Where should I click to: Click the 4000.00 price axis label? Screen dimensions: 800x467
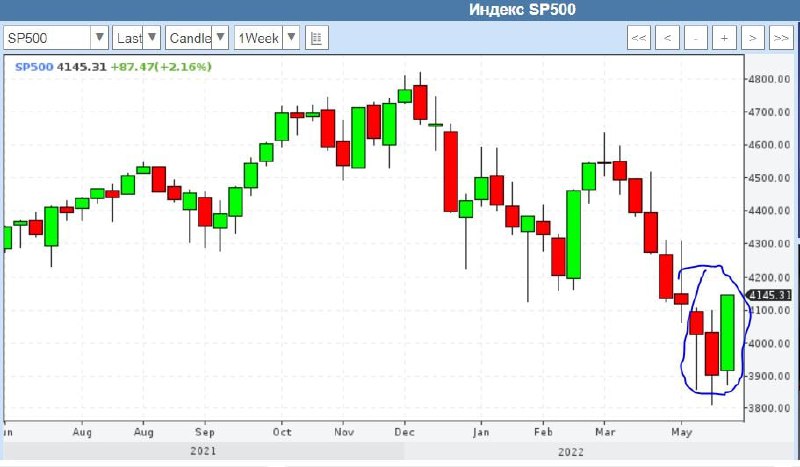pyautogui.click(x=769, y=343)
